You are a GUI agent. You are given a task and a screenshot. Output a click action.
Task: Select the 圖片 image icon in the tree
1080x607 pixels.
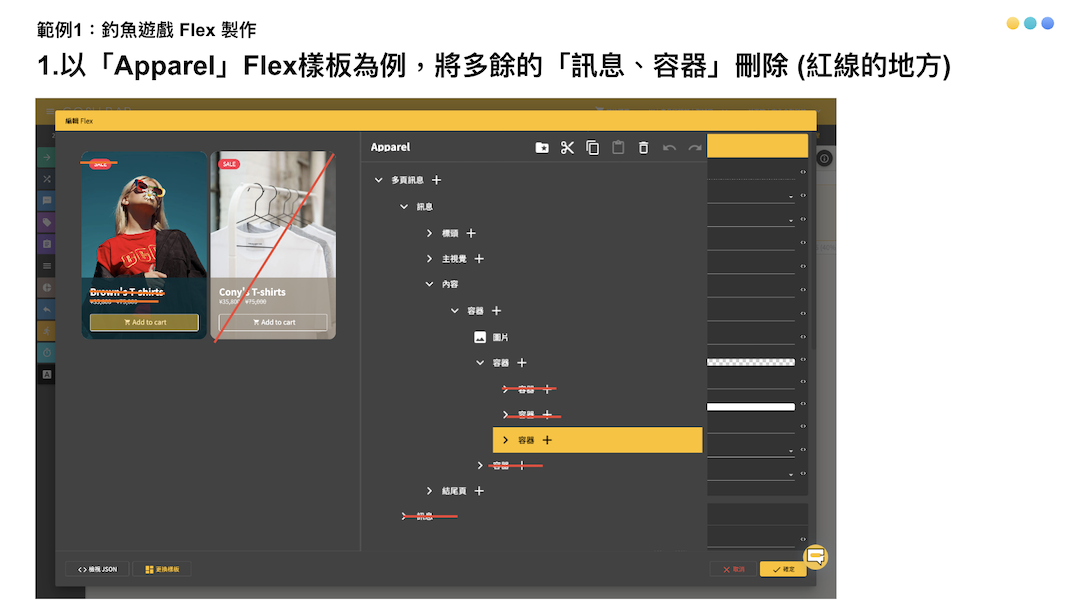point(480,337)
